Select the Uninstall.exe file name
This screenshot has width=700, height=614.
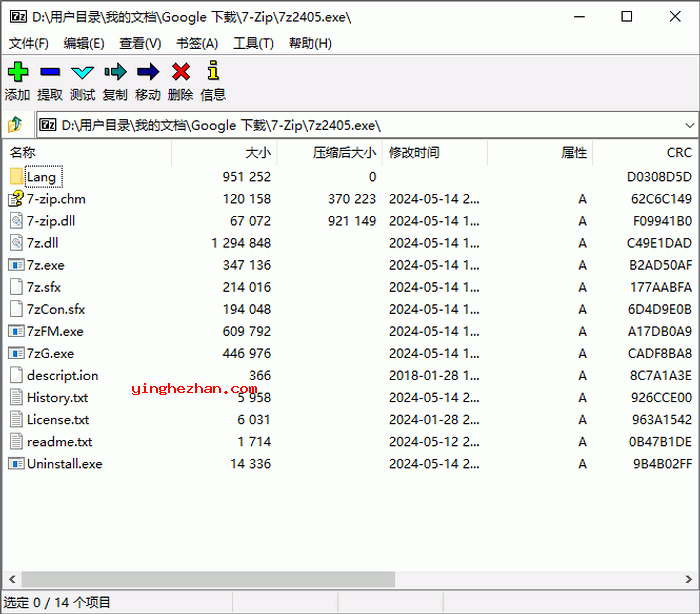(65, 464)
